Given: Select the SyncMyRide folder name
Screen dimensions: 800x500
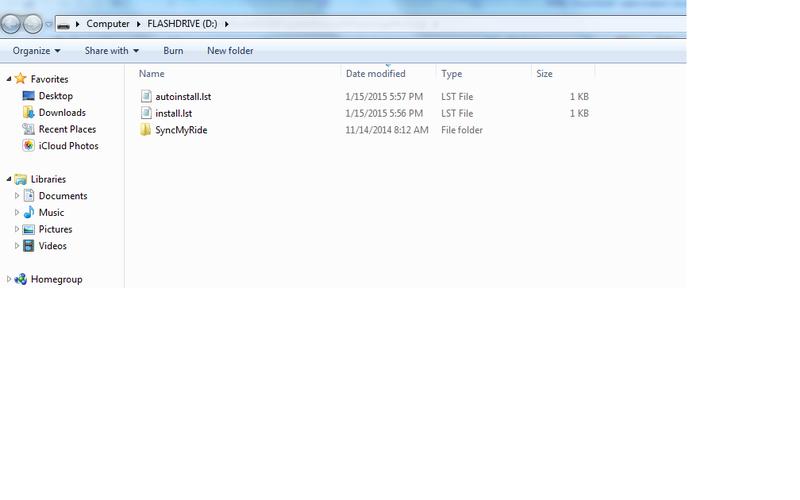Looking at the screenshot, I should tap(181, 130).
